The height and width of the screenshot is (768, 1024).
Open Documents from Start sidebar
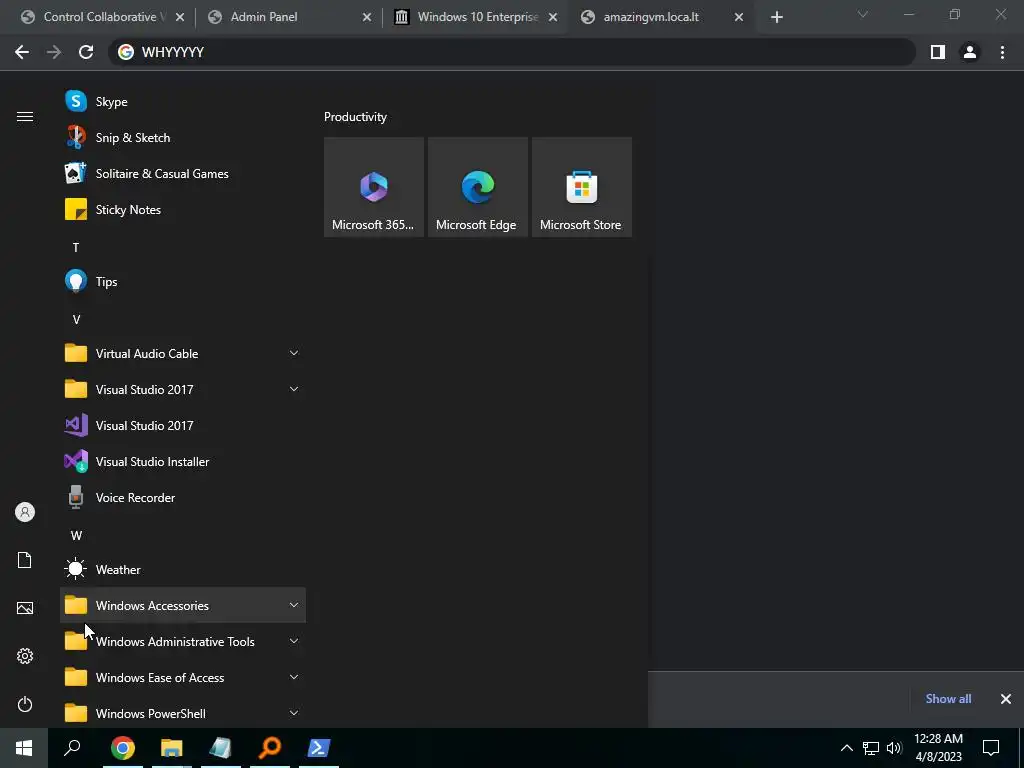click(25, 560)
